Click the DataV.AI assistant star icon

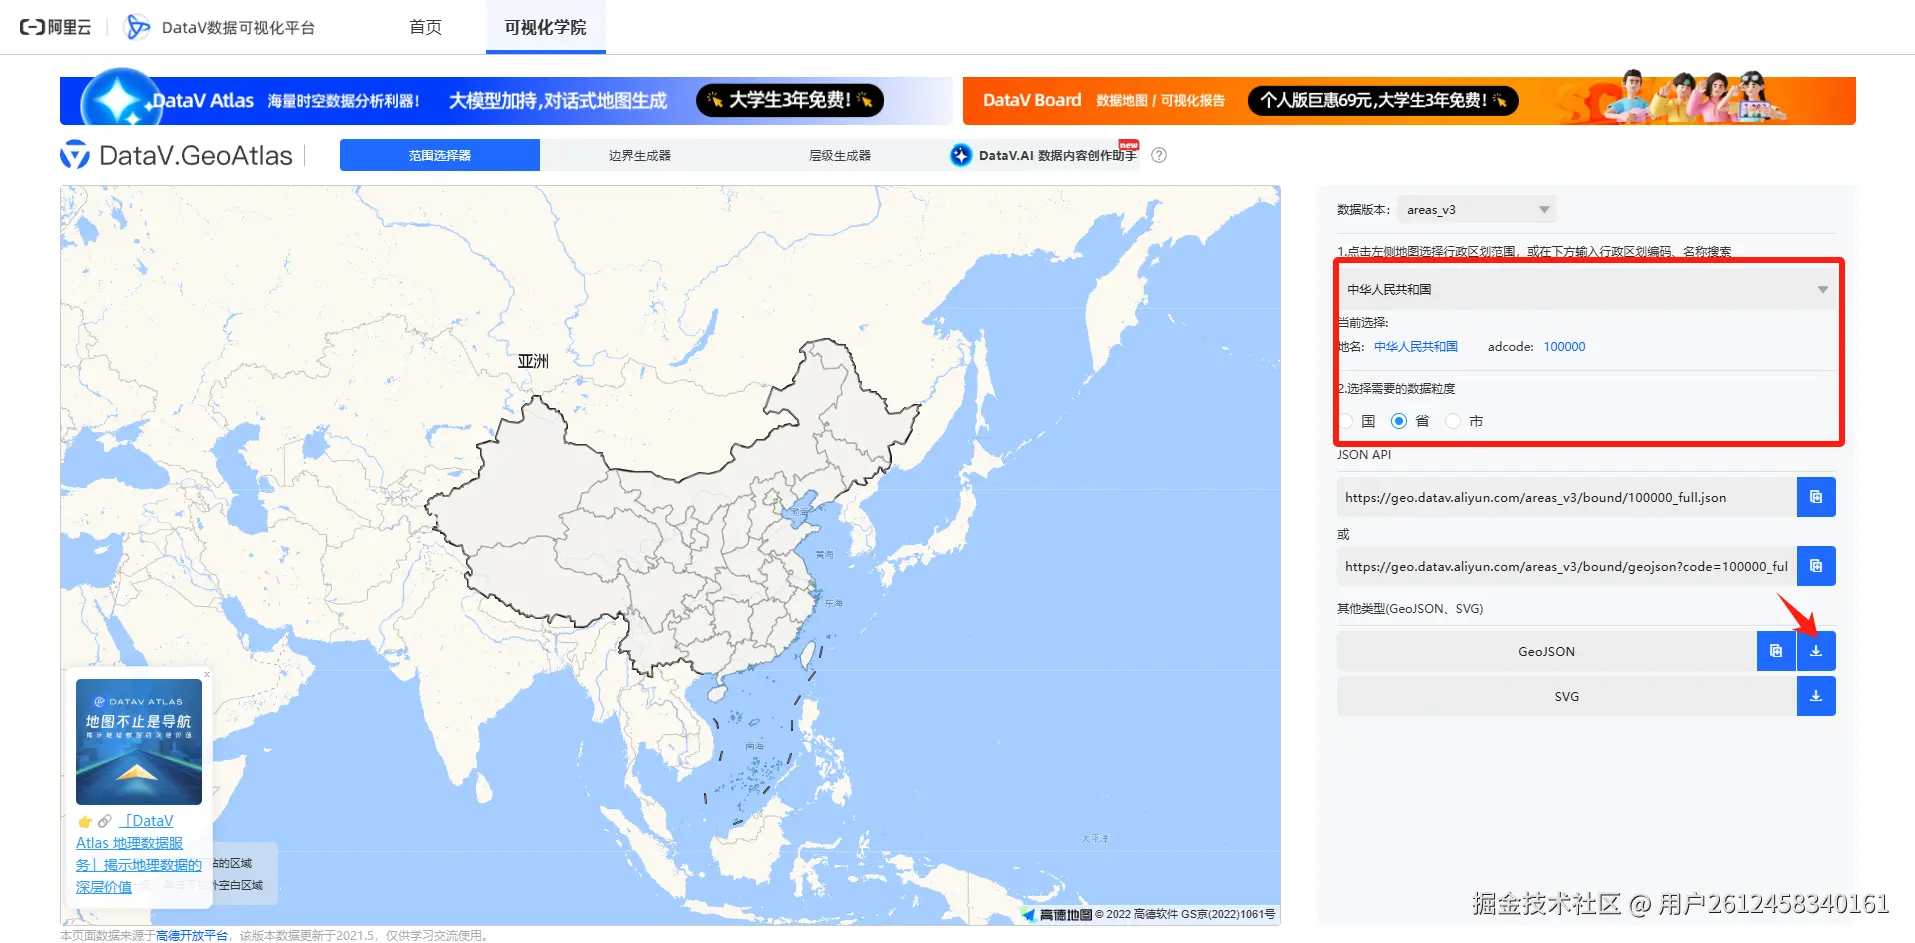click(x=961, y=155)
